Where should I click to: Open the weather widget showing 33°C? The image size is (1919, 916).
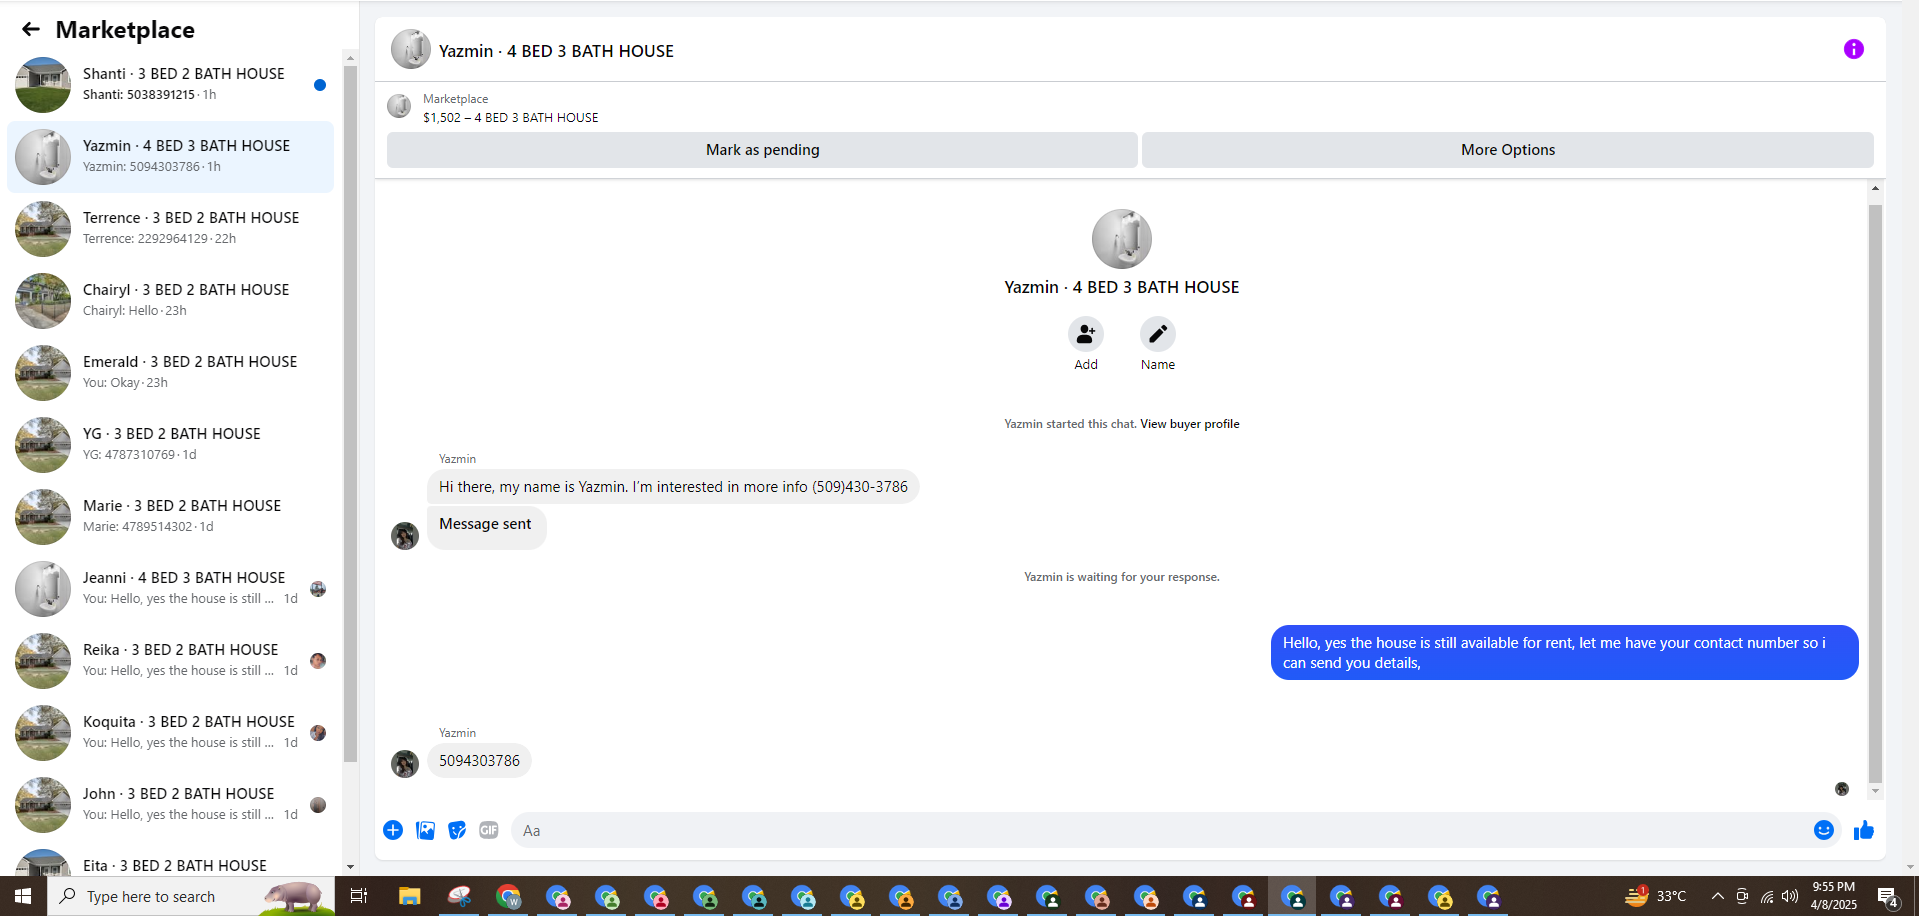coord(1656,896)
